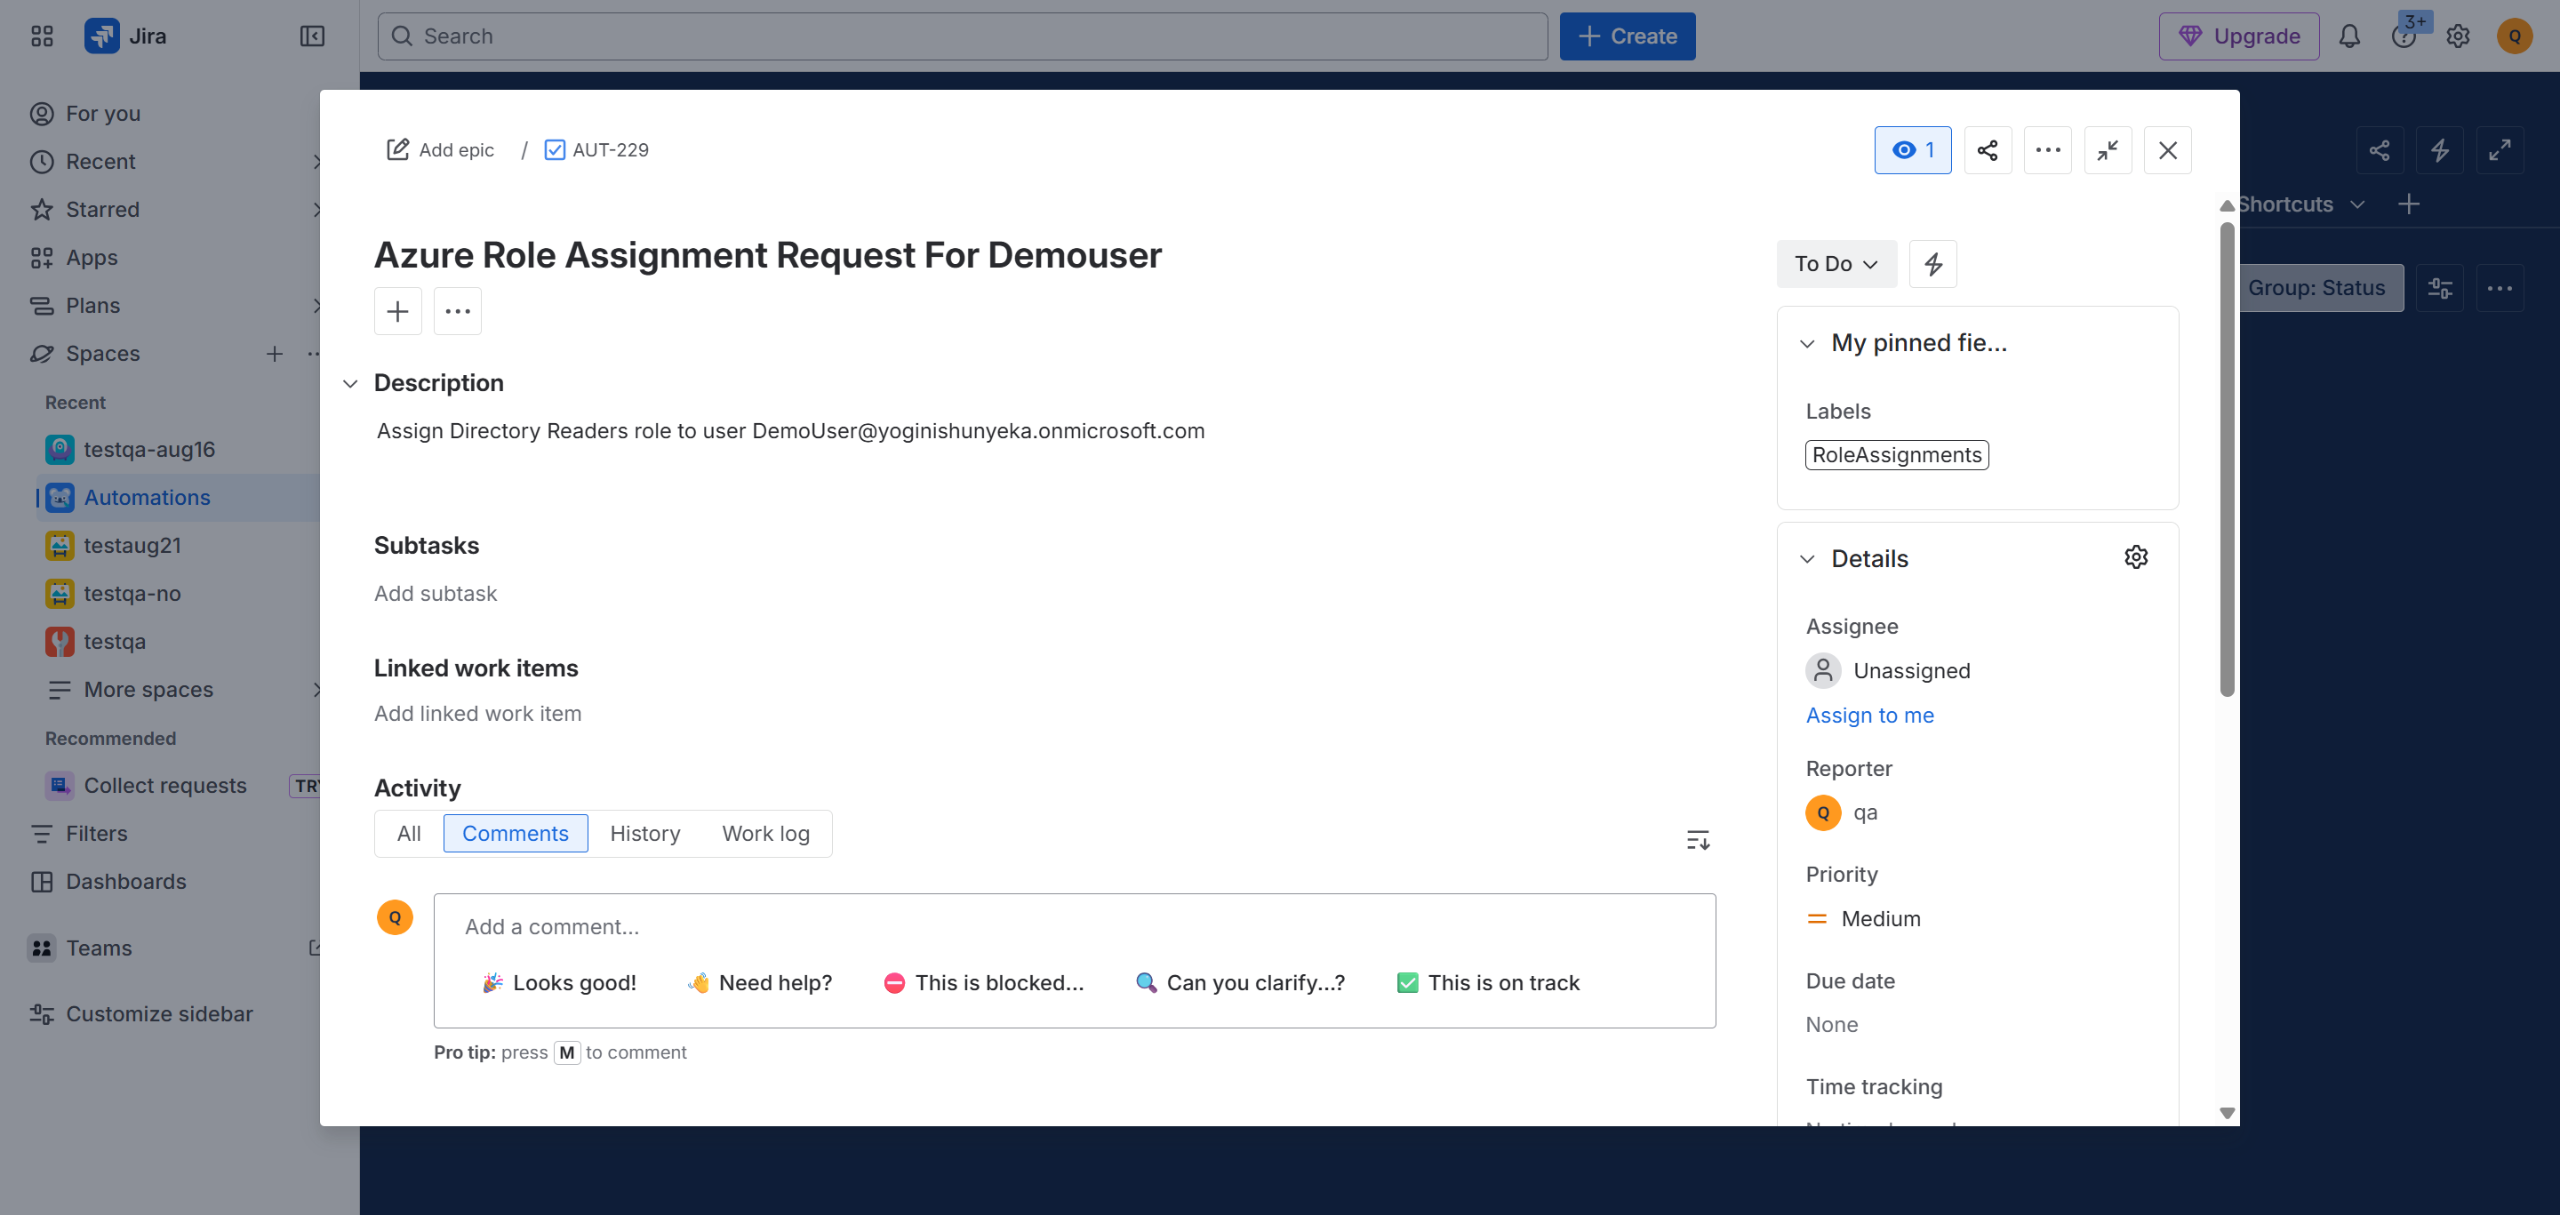The width and height of the screenshot is (2560, 1215).
Task: Open the issue header more actions ellipsis
Action: pyautogui.click(x=2047, y=150)
